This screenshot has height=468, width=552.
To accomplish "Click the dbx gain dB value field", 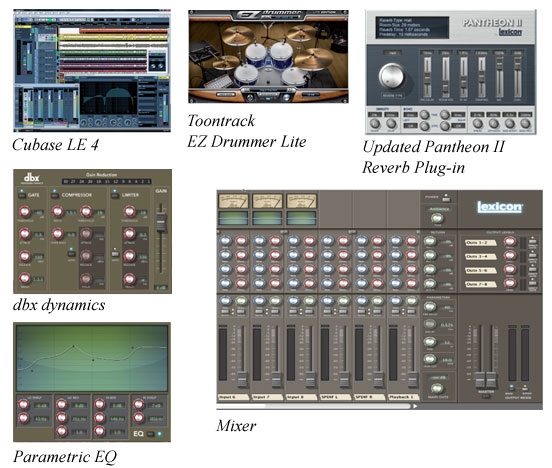I will 161,288.
